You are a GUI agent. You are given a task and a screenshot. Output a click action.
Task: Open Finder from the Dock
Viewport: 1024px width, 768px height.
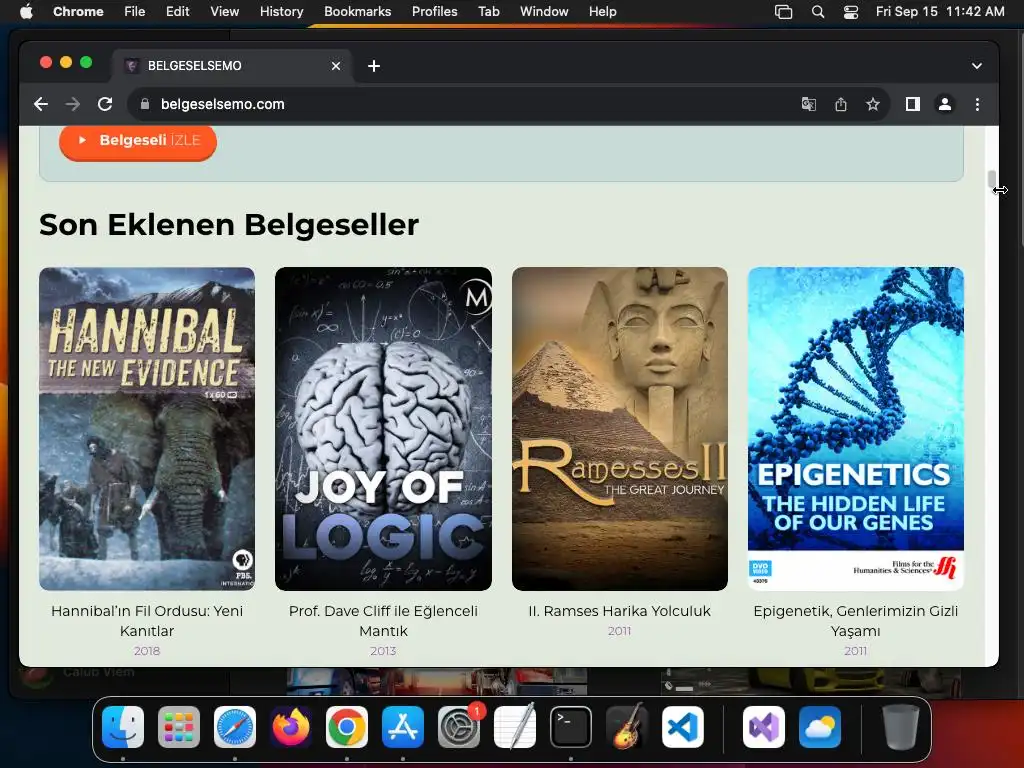[123, 727]
